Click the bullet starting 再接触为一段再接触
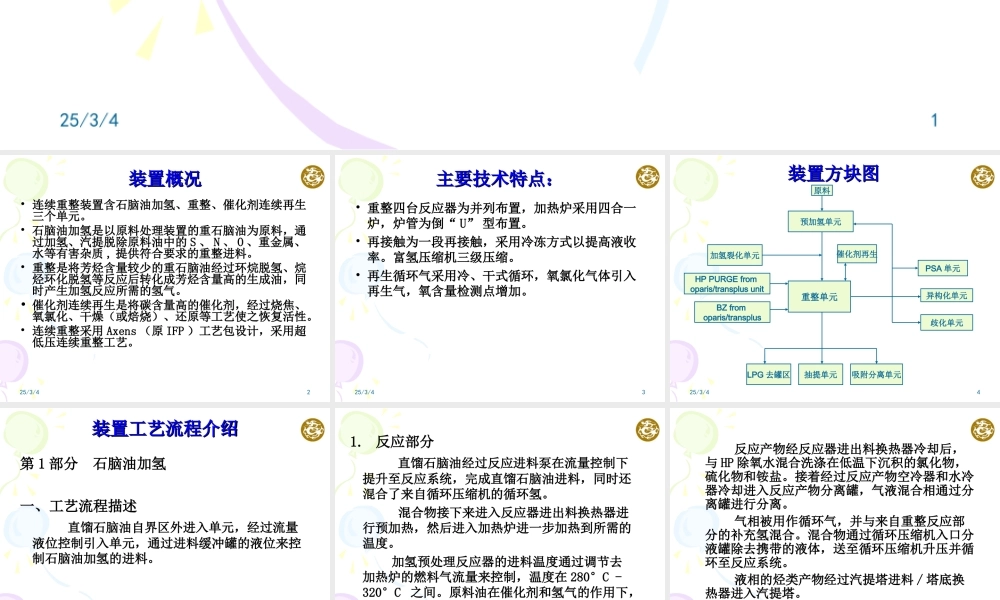The height and width of the screenshot is (600, 1000). (x=501, y=249)
